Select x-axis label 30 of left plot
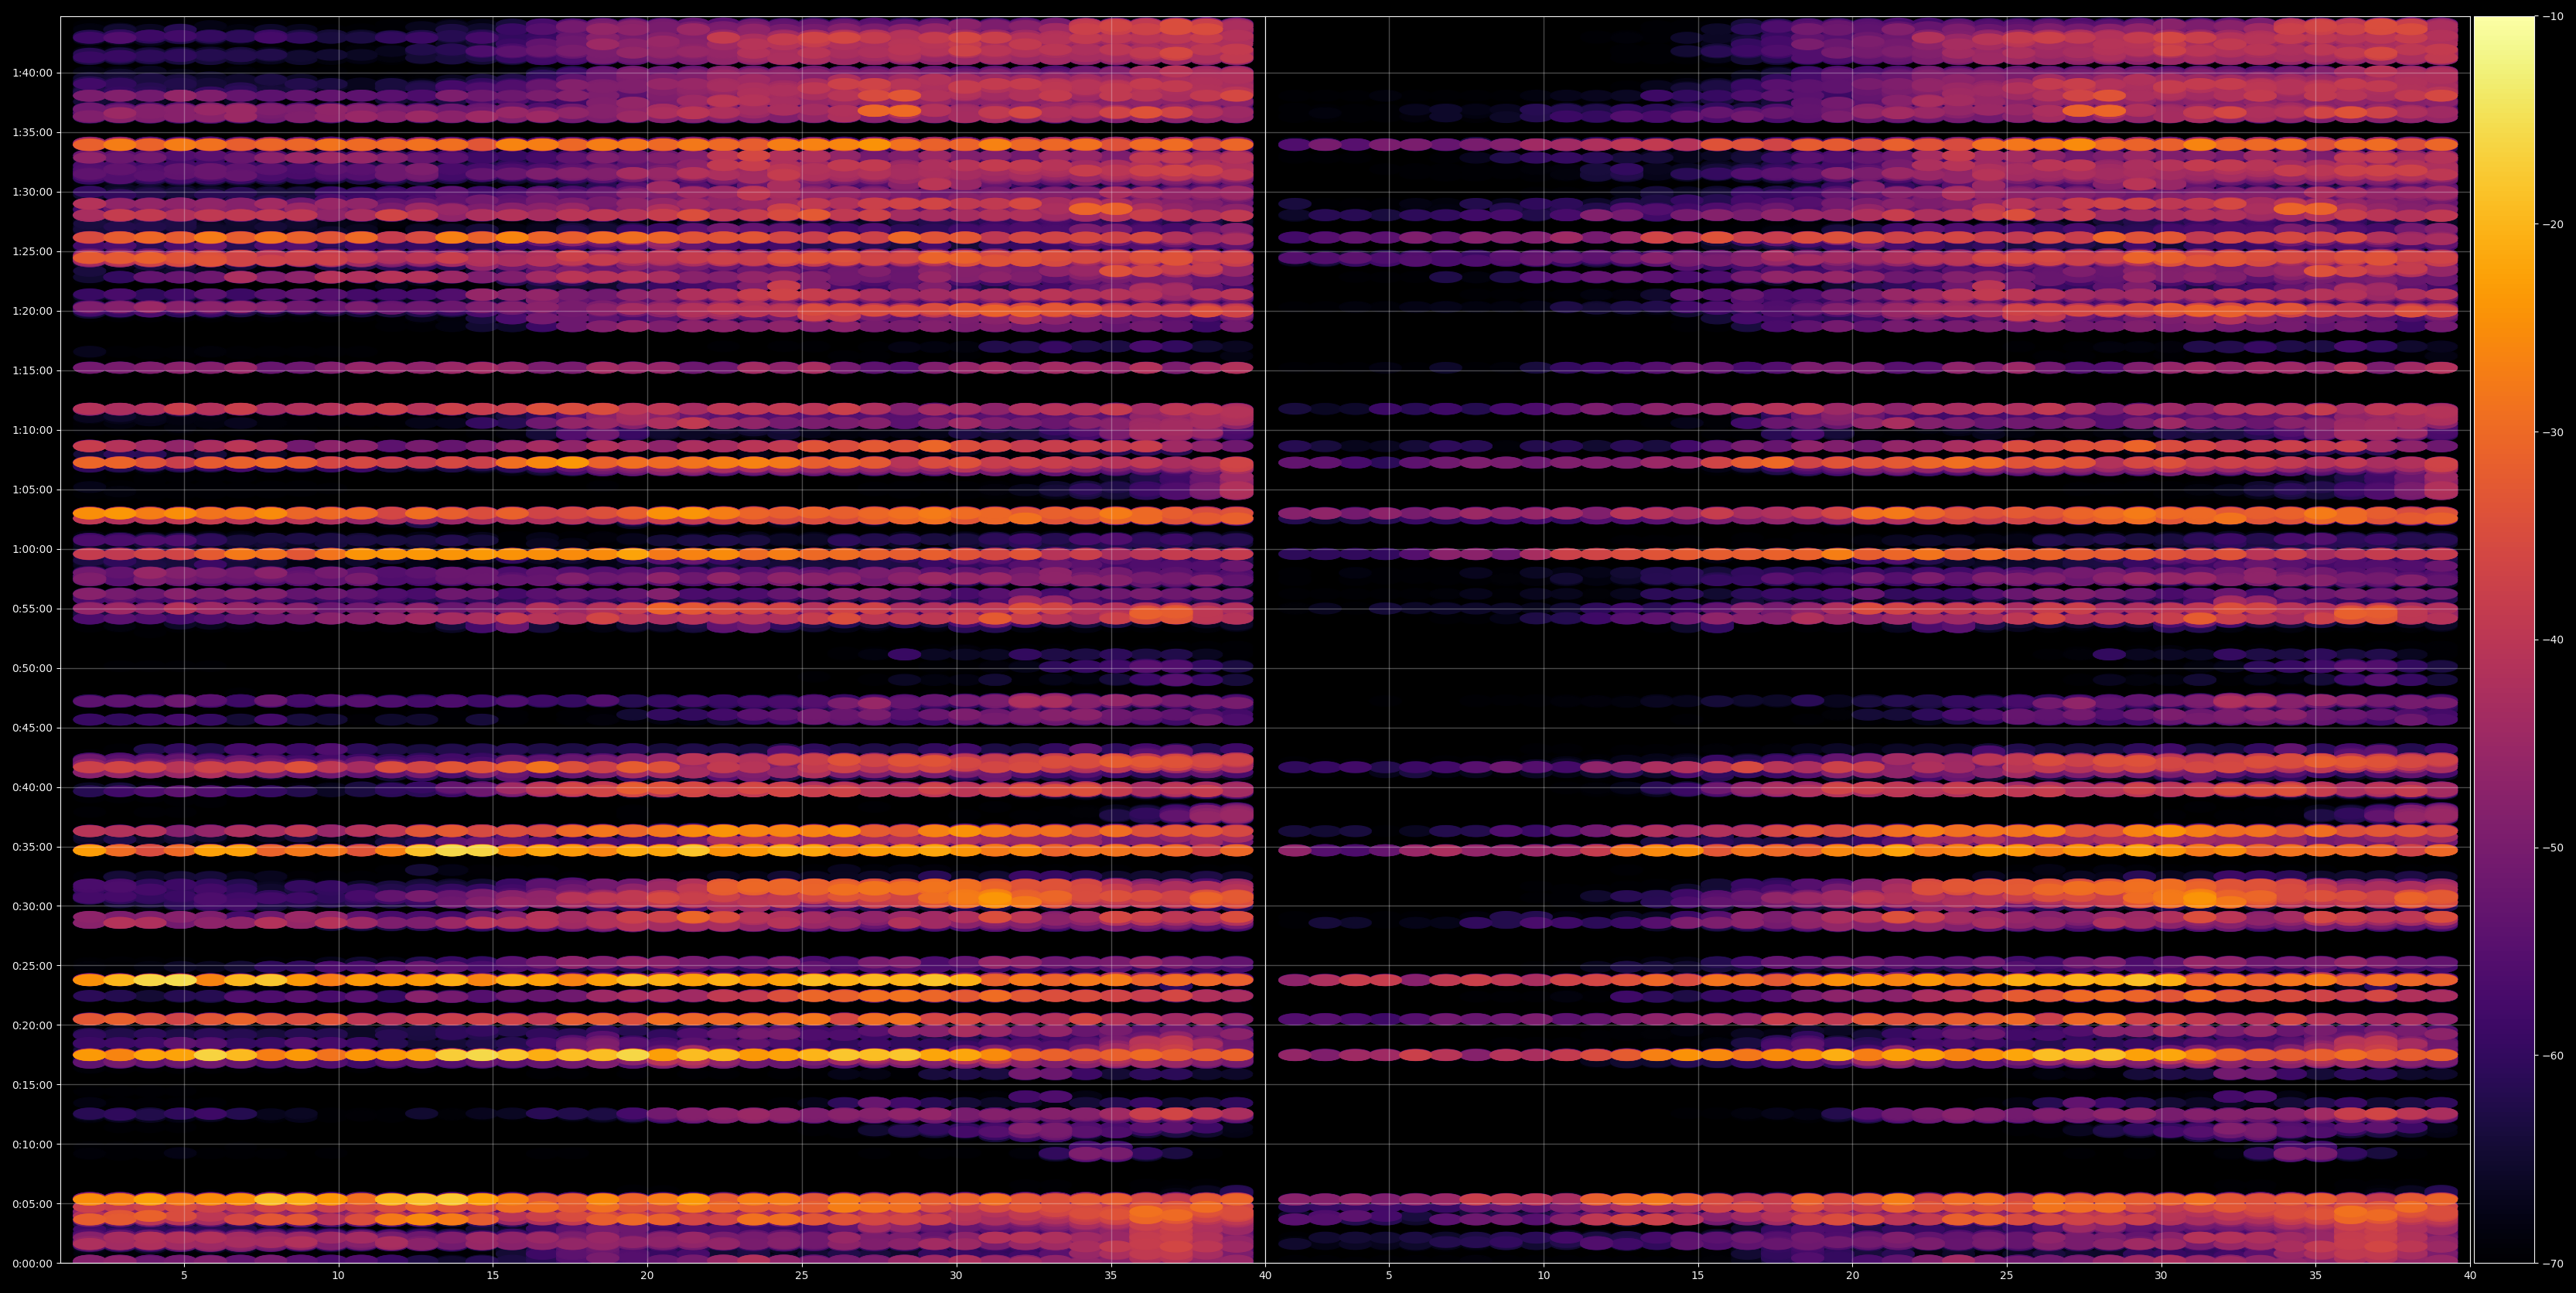 (x=956, y=1276)
